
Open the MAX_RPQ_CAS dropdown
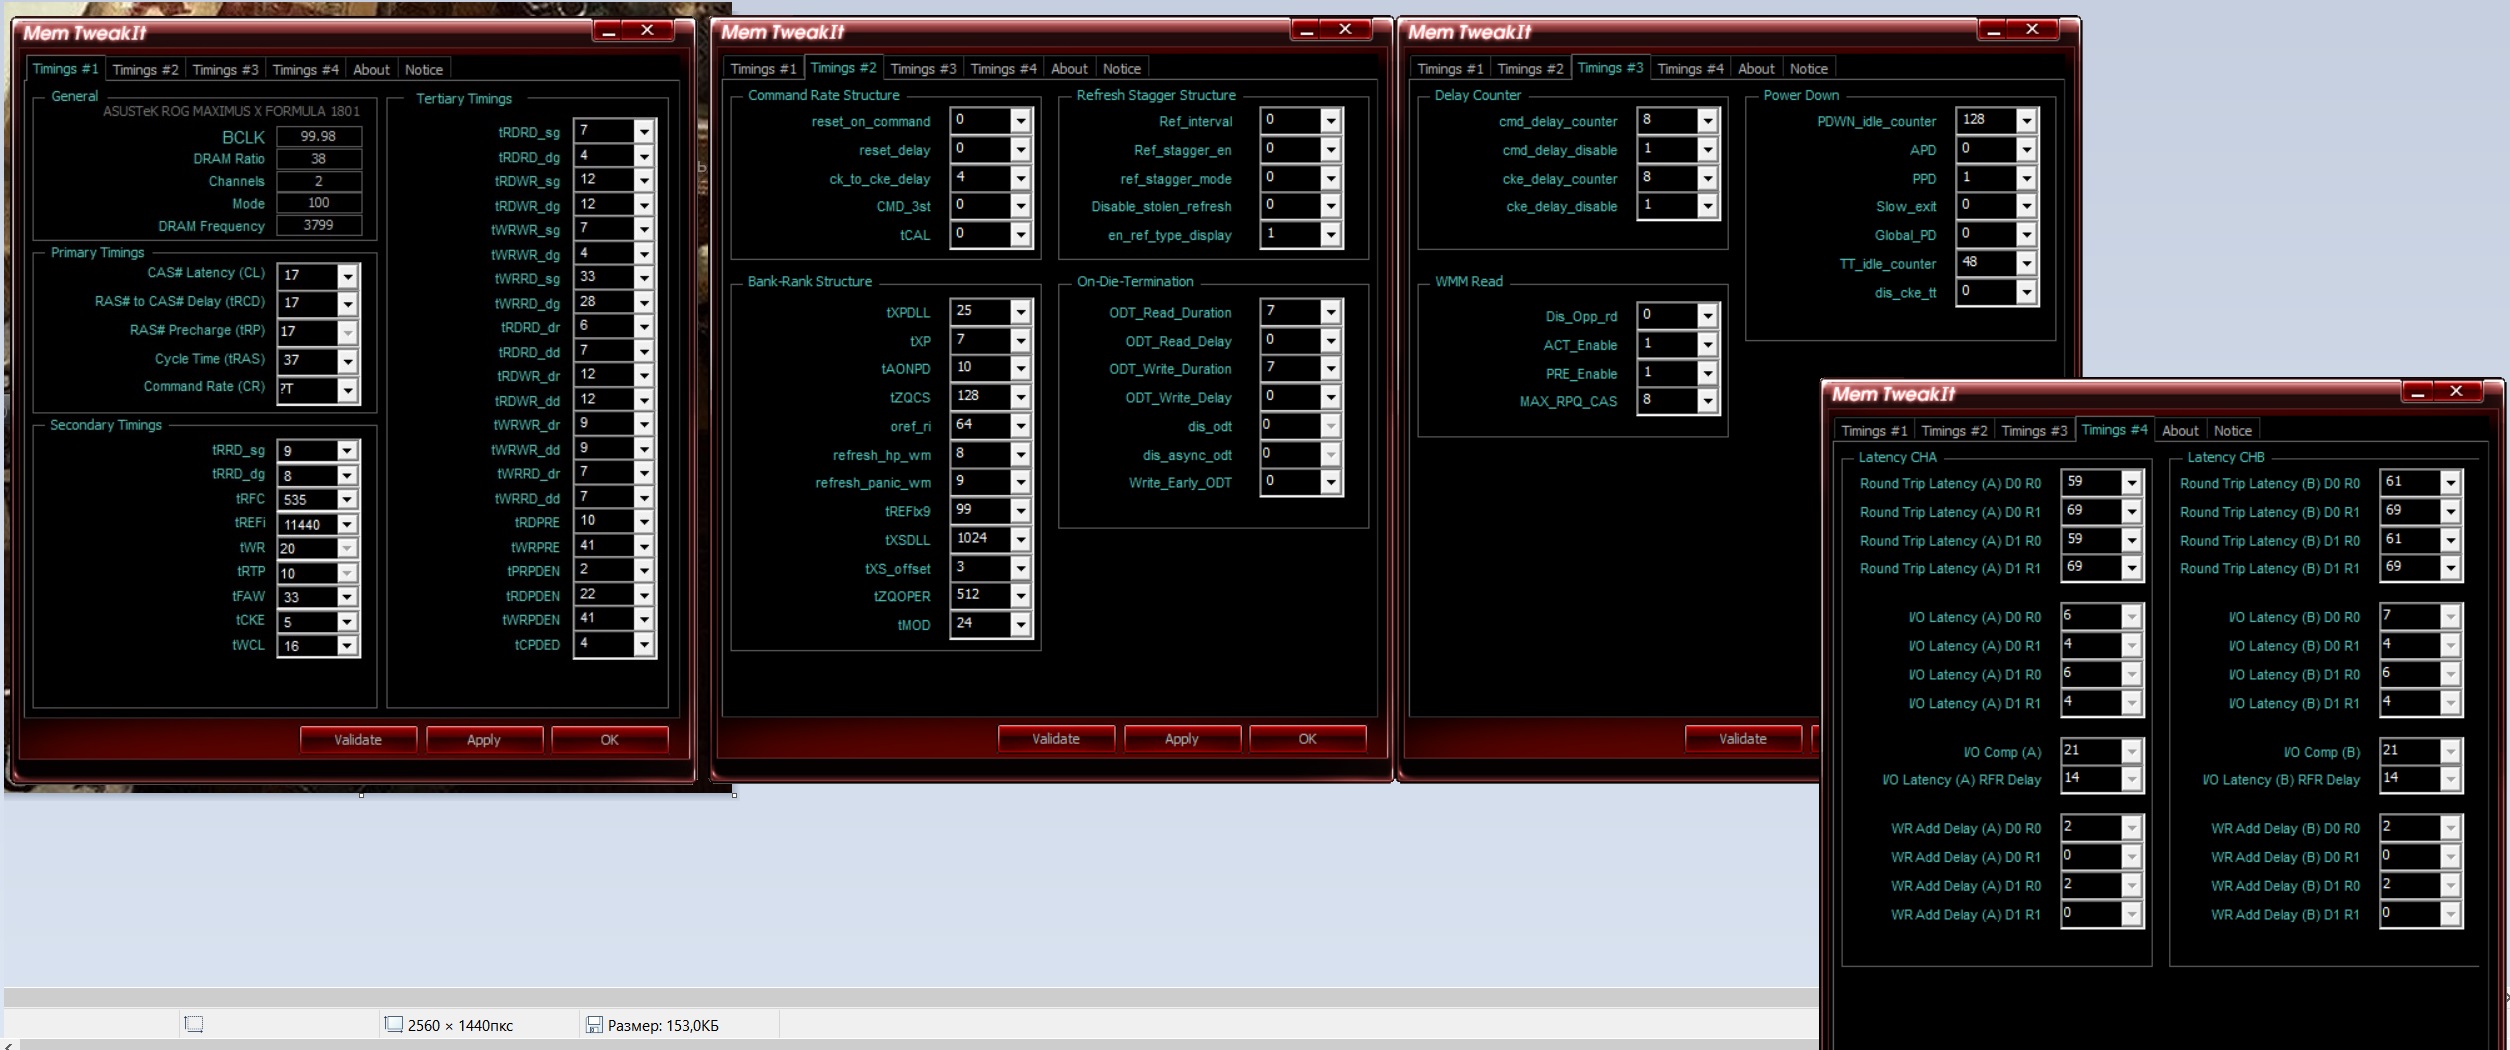click(1707, 401)
